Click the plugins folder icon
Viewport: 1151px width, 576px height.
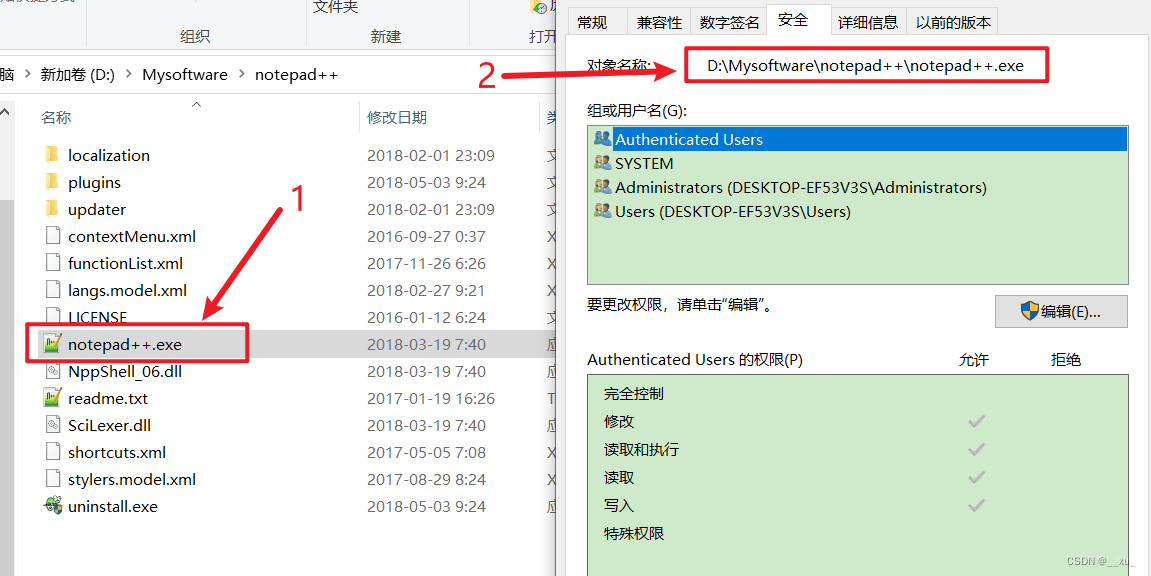(51, 182)
